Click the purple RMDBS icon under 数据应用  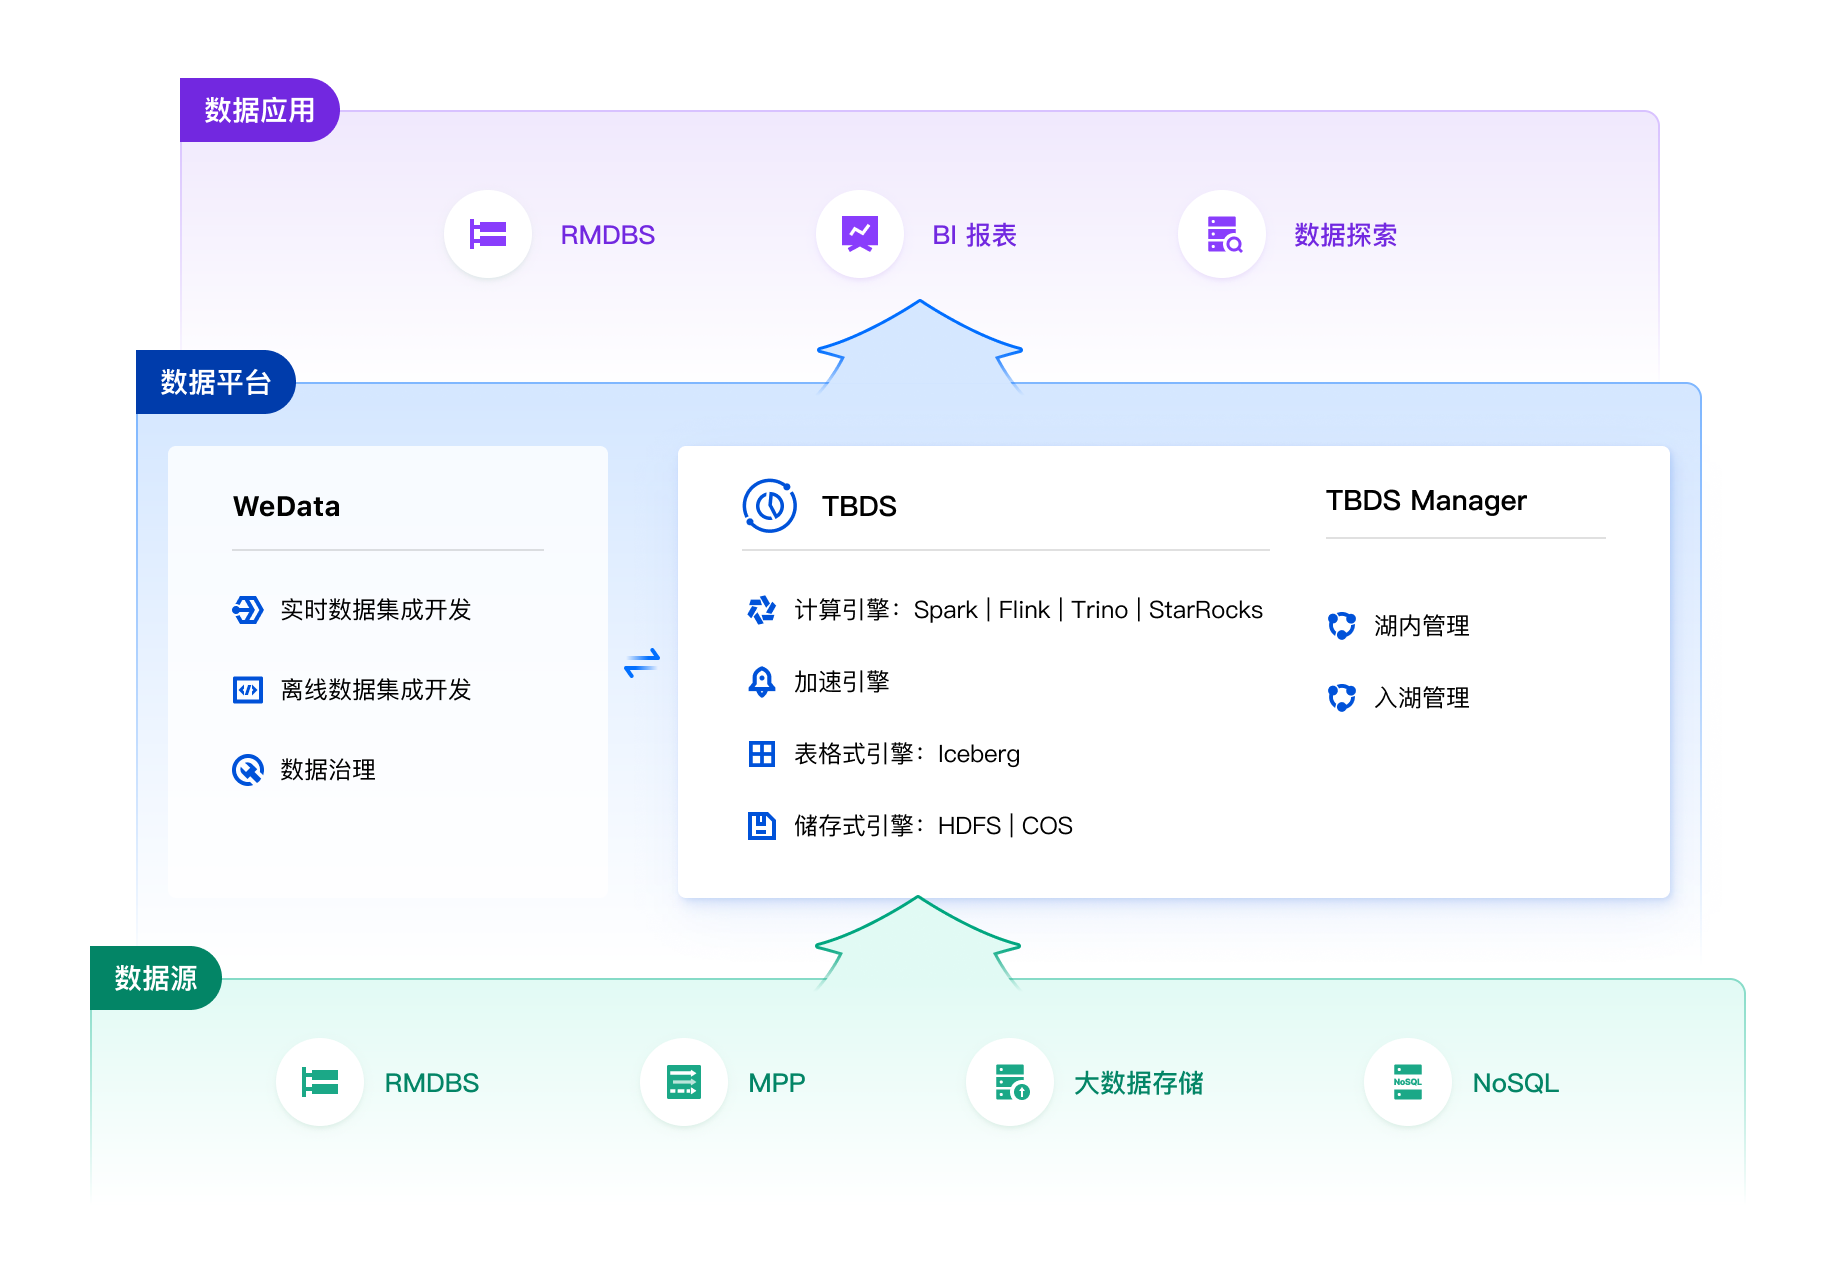tap(488, 234)
